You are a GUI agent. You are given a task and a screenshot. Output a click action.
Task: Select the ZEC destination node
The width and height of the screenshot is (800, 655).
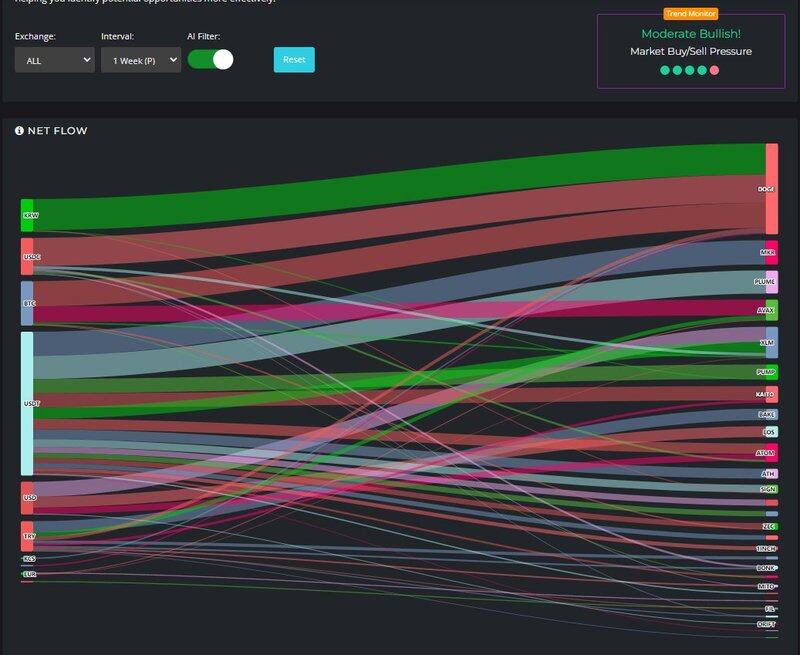tap(772, 526)
